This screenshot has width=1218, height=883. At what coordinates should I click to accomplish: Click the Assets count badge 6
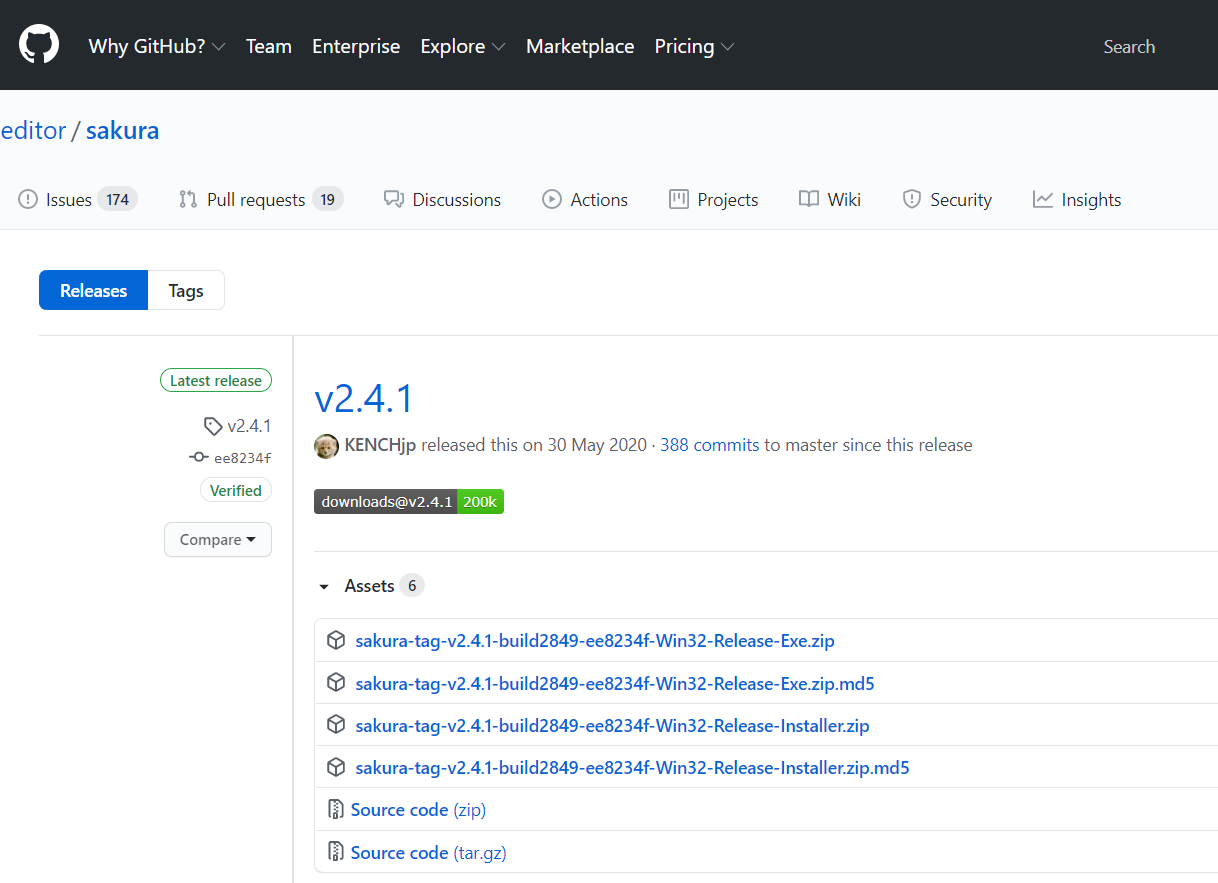tap(412, 585)
